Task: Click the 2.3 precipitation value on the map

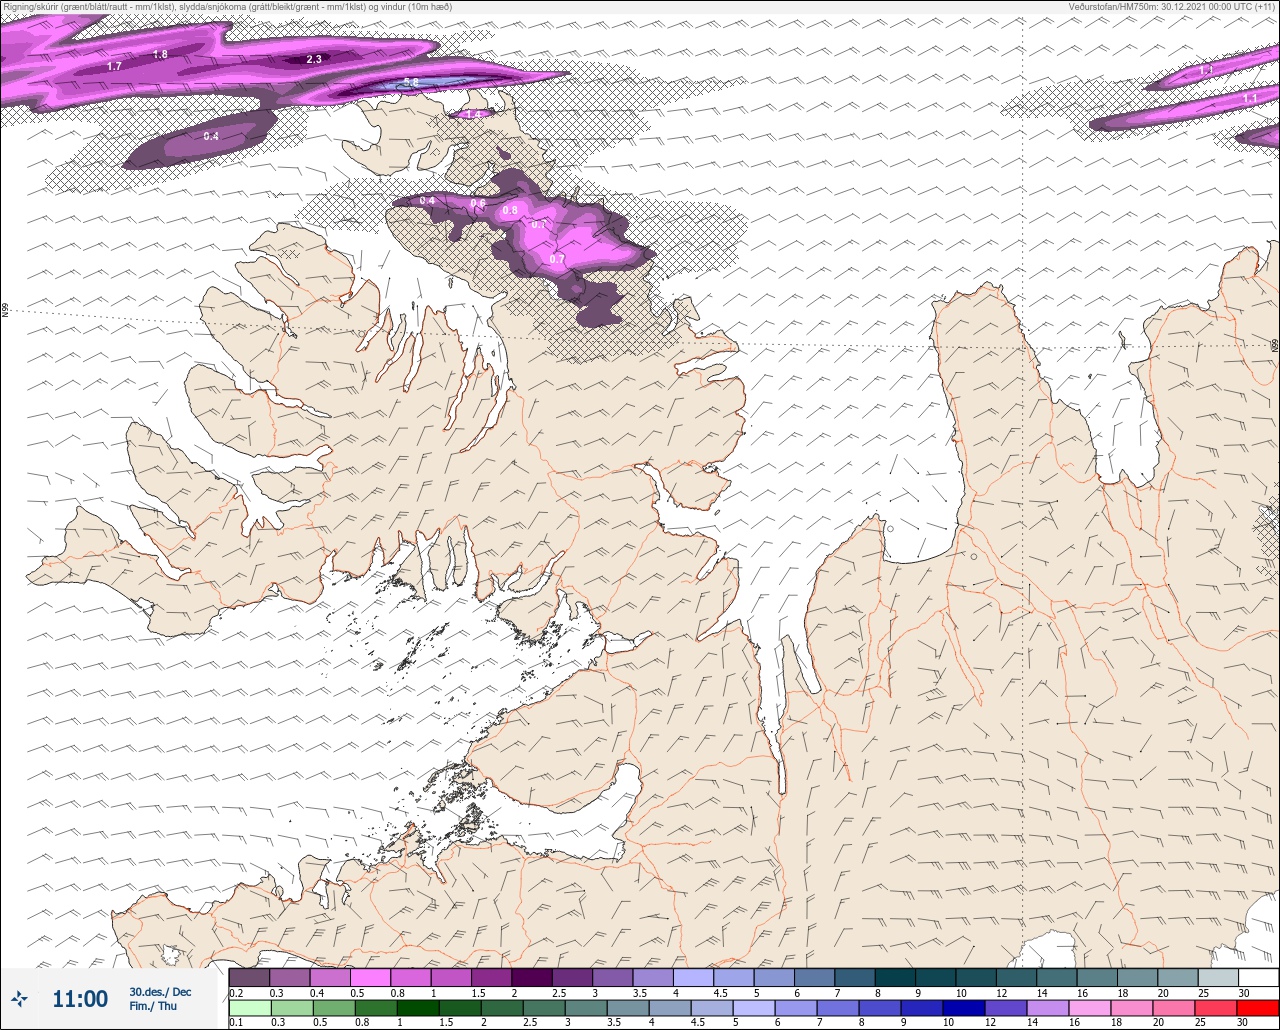Action: coord(314,59)
